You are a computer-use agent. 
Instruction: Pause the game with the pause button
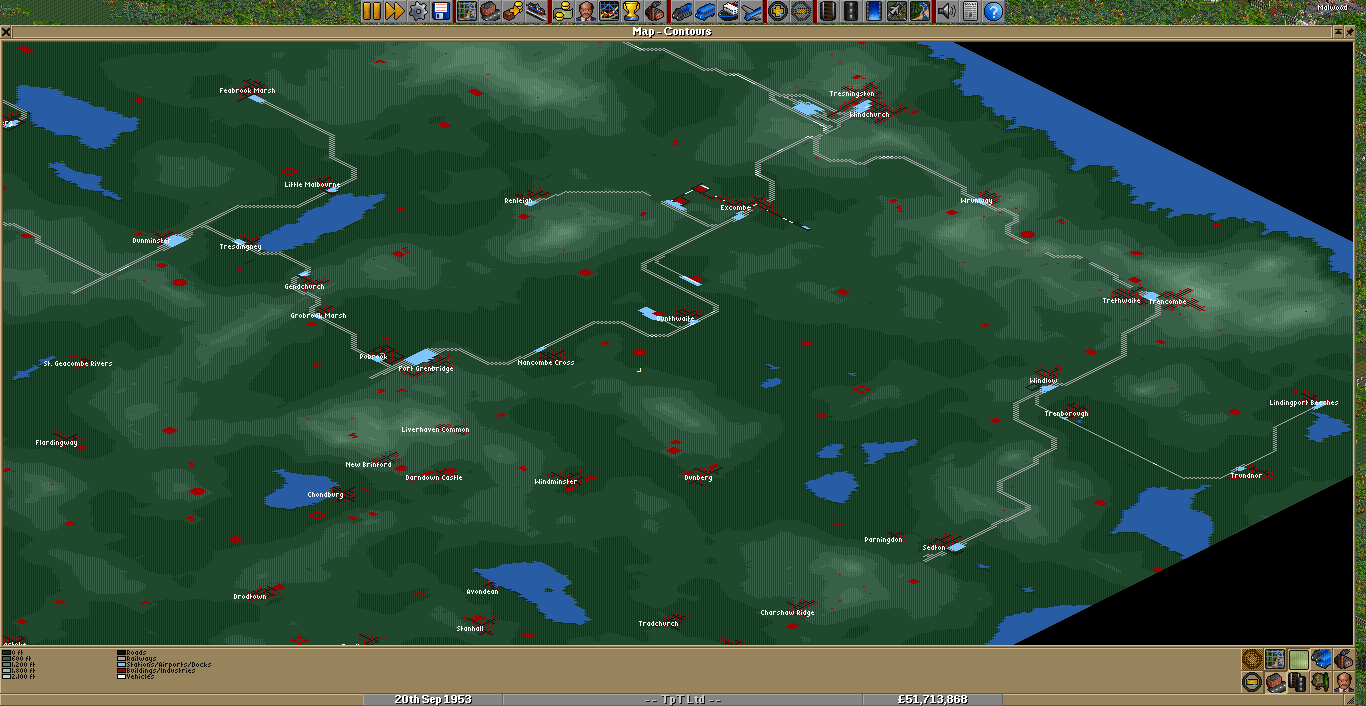click(372, 12)
